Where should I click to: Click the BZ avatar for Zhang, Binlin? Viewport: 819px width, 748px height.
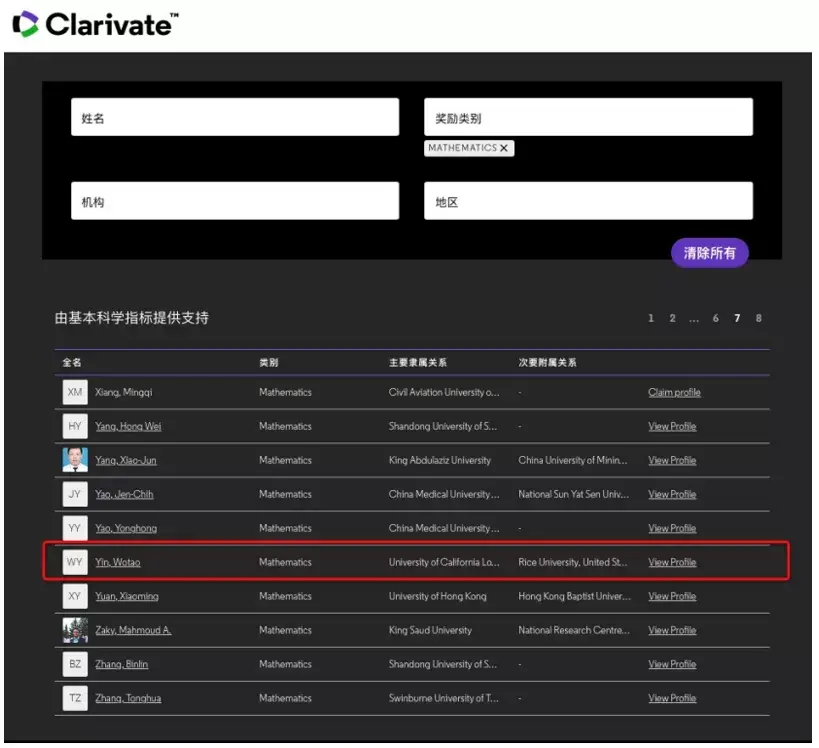coord(75,664)
